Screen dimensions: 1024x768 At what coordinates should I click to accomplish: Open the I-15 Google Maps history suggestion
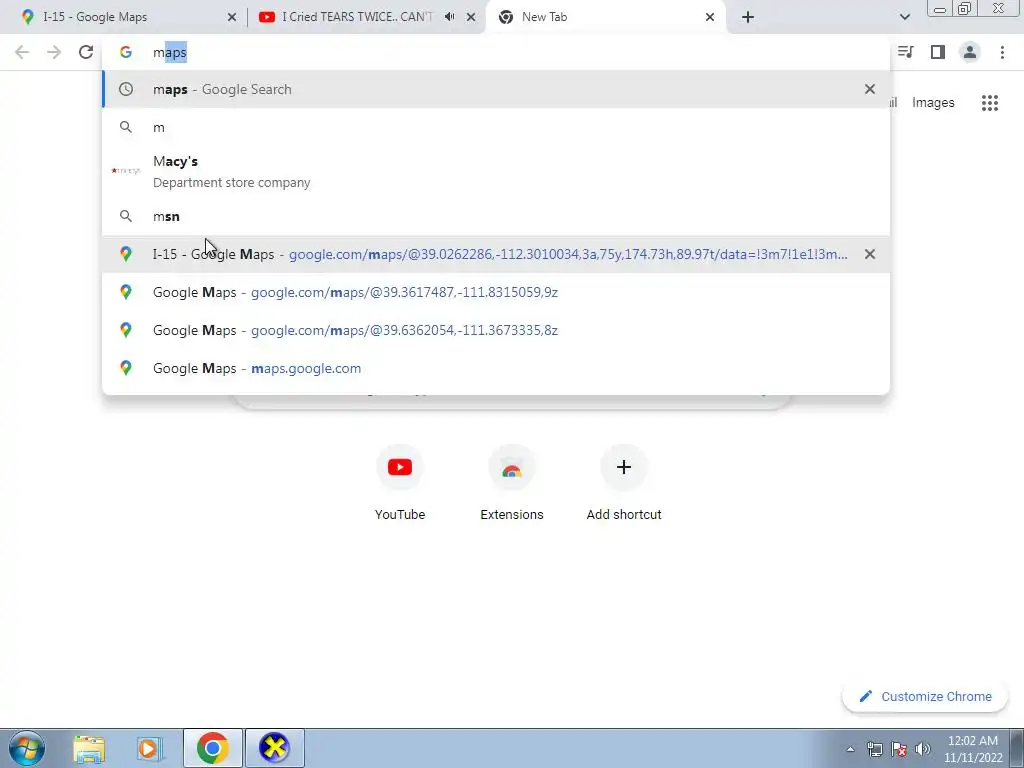[496, 254]
